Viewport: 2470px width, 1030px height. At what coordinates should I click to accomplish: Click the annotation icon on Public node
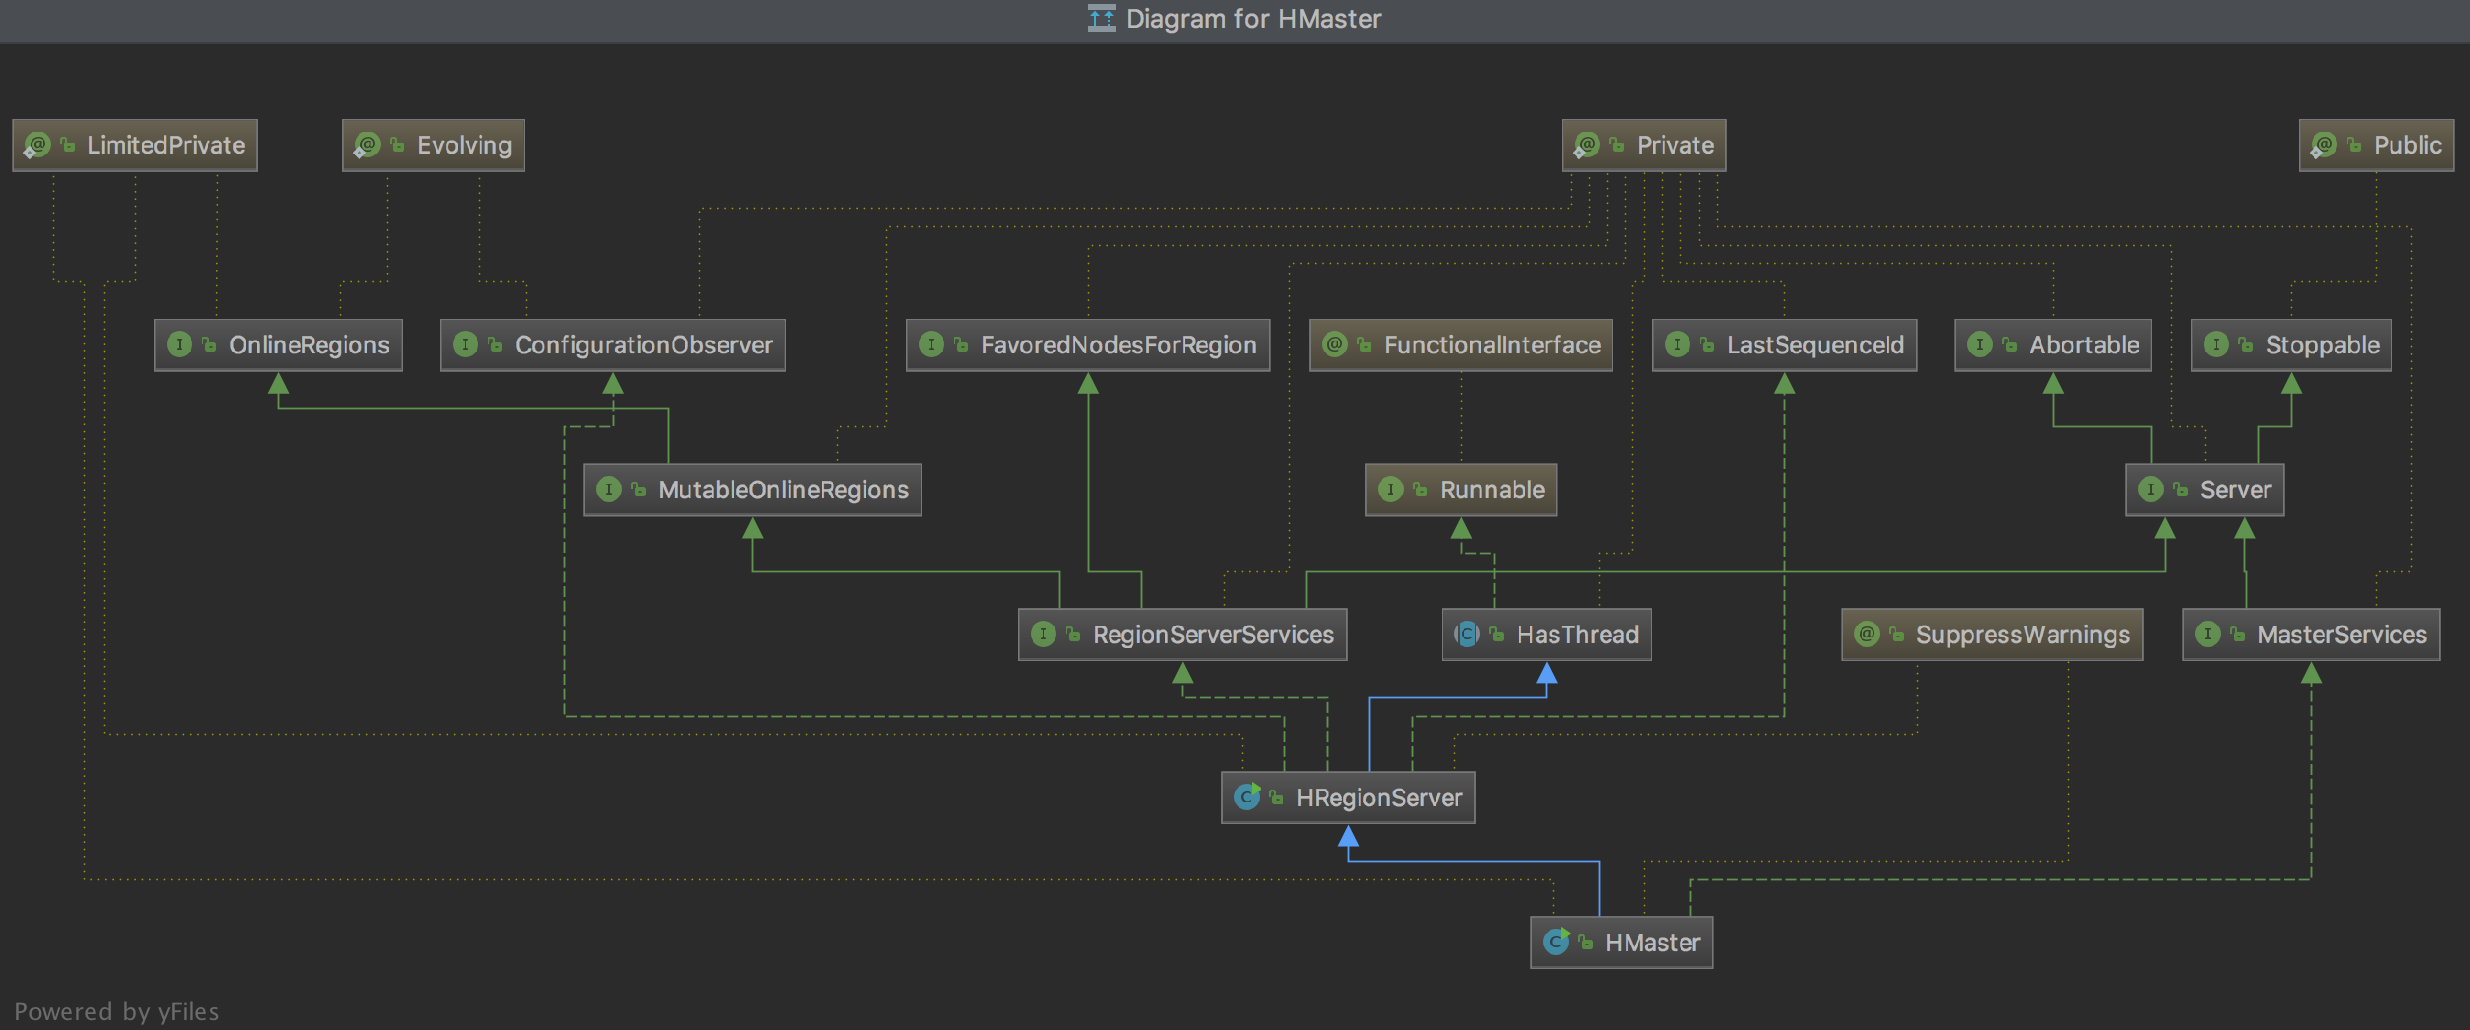2324,146
